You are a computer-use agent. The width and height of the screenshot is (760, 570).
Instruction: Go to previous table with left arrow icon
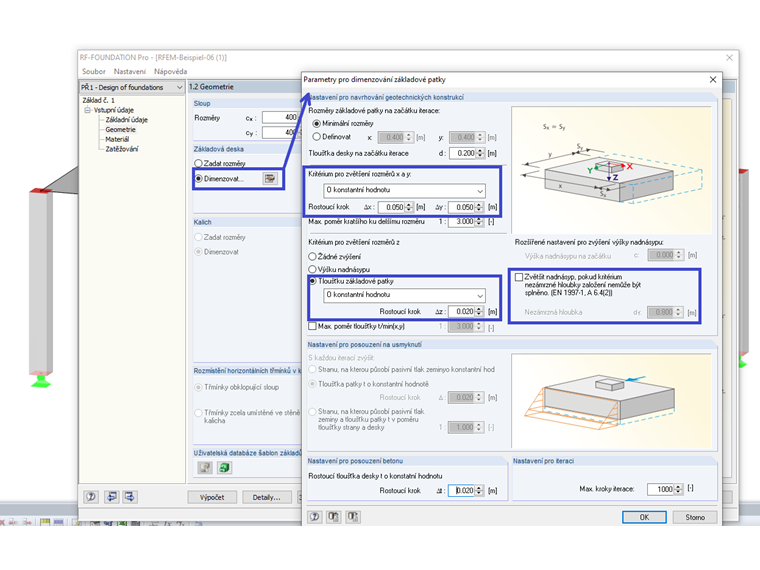(112, 497)
